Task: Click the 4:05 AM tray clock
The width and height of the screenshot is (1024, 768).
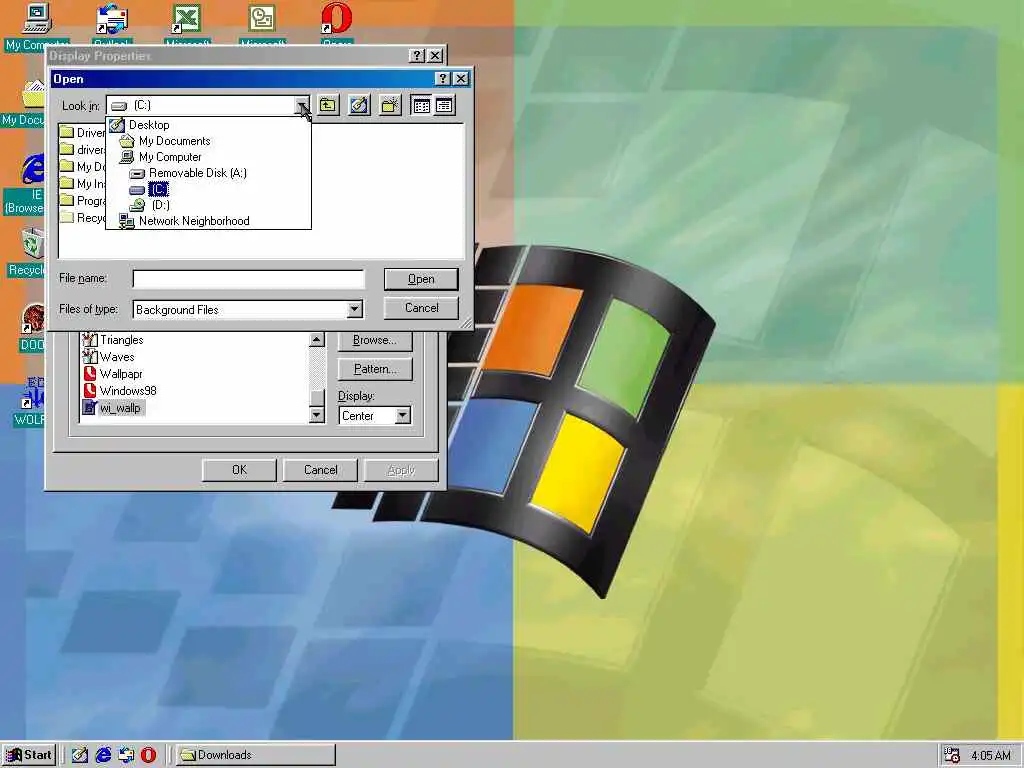Action: click(x=991, y=756)
